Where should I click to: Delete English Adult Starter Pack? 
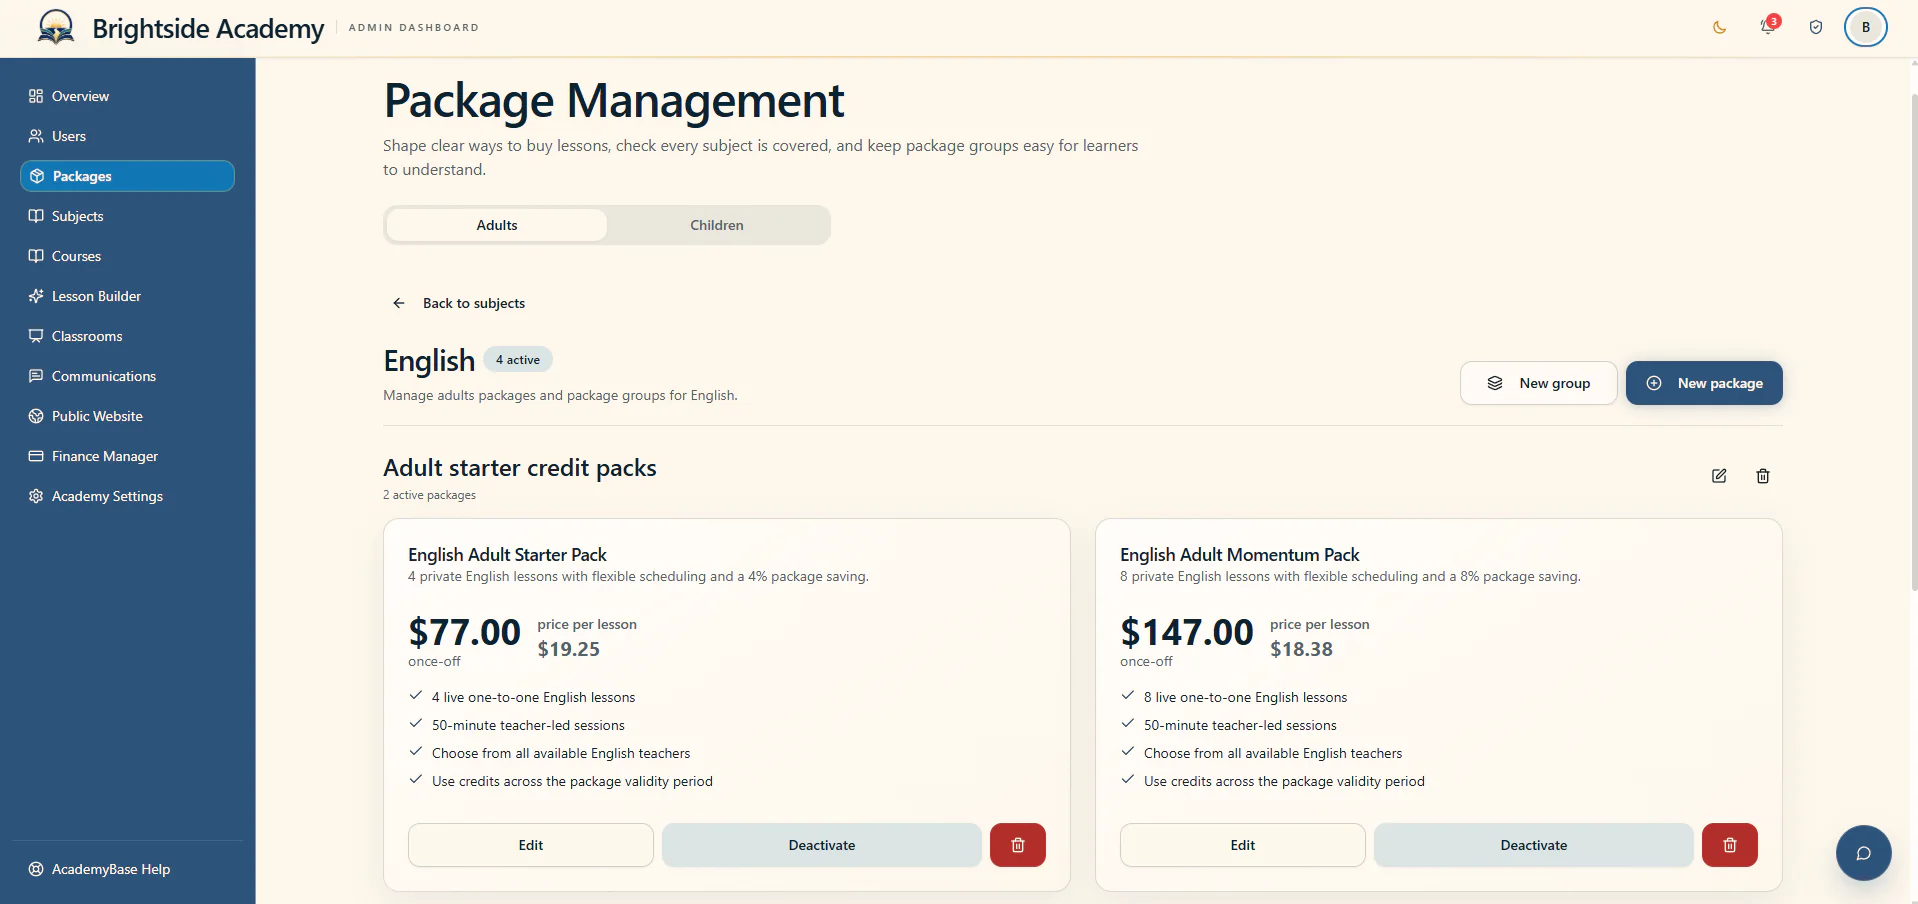point(1018,845)
